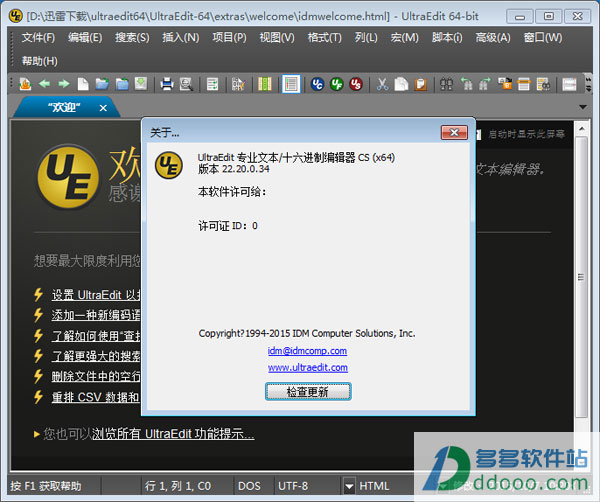Image resolution: width=600 pixels, height=502 pixels.
Task: Expand toolbar overflow chevron
Action: 589,84
